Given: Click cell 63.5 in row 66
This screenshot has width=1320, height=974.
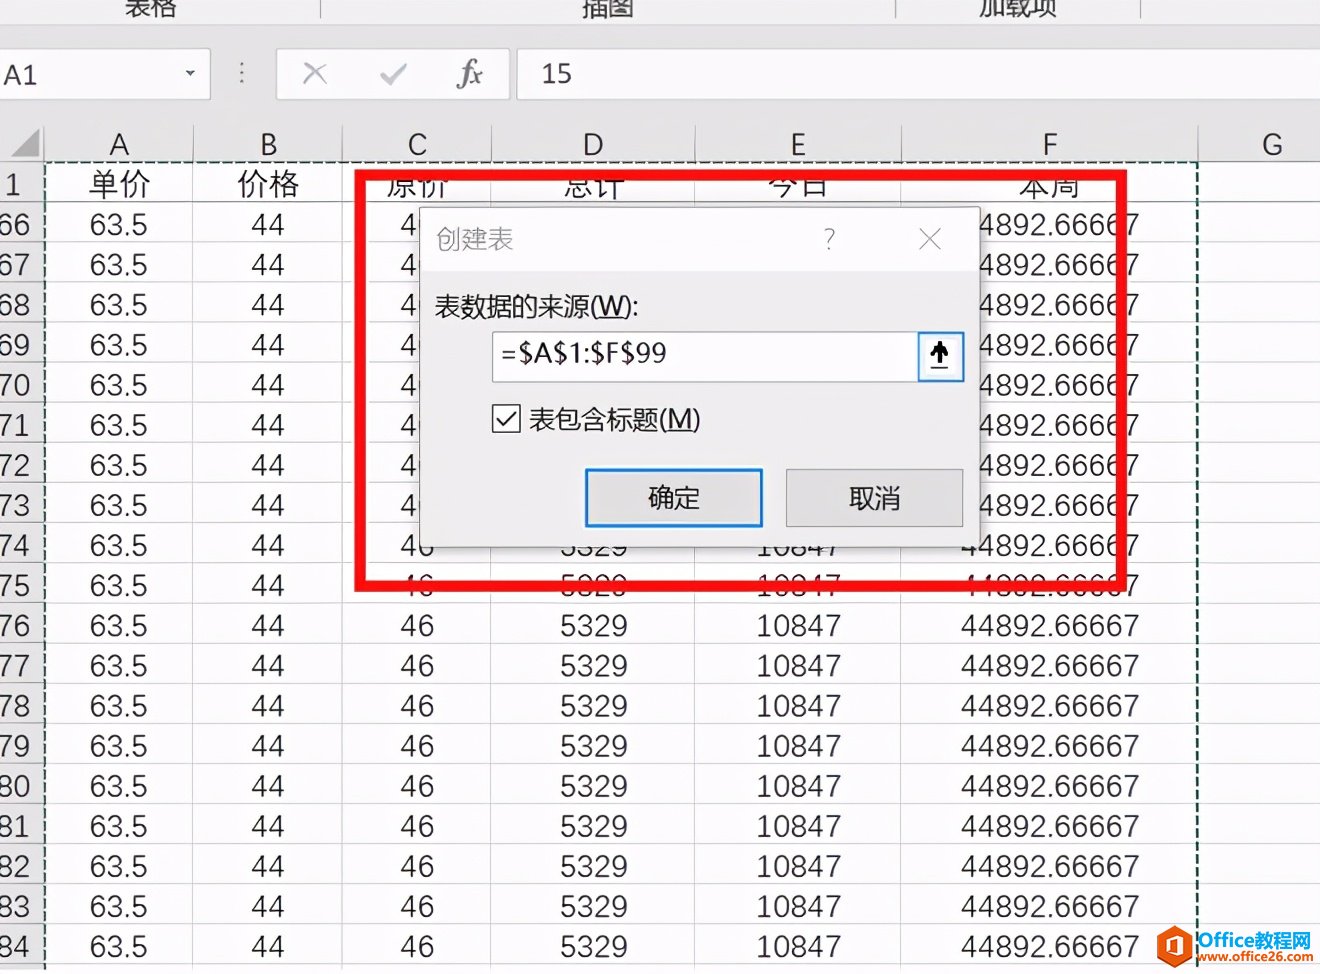Looking at the screenshot, I should 119,225.
